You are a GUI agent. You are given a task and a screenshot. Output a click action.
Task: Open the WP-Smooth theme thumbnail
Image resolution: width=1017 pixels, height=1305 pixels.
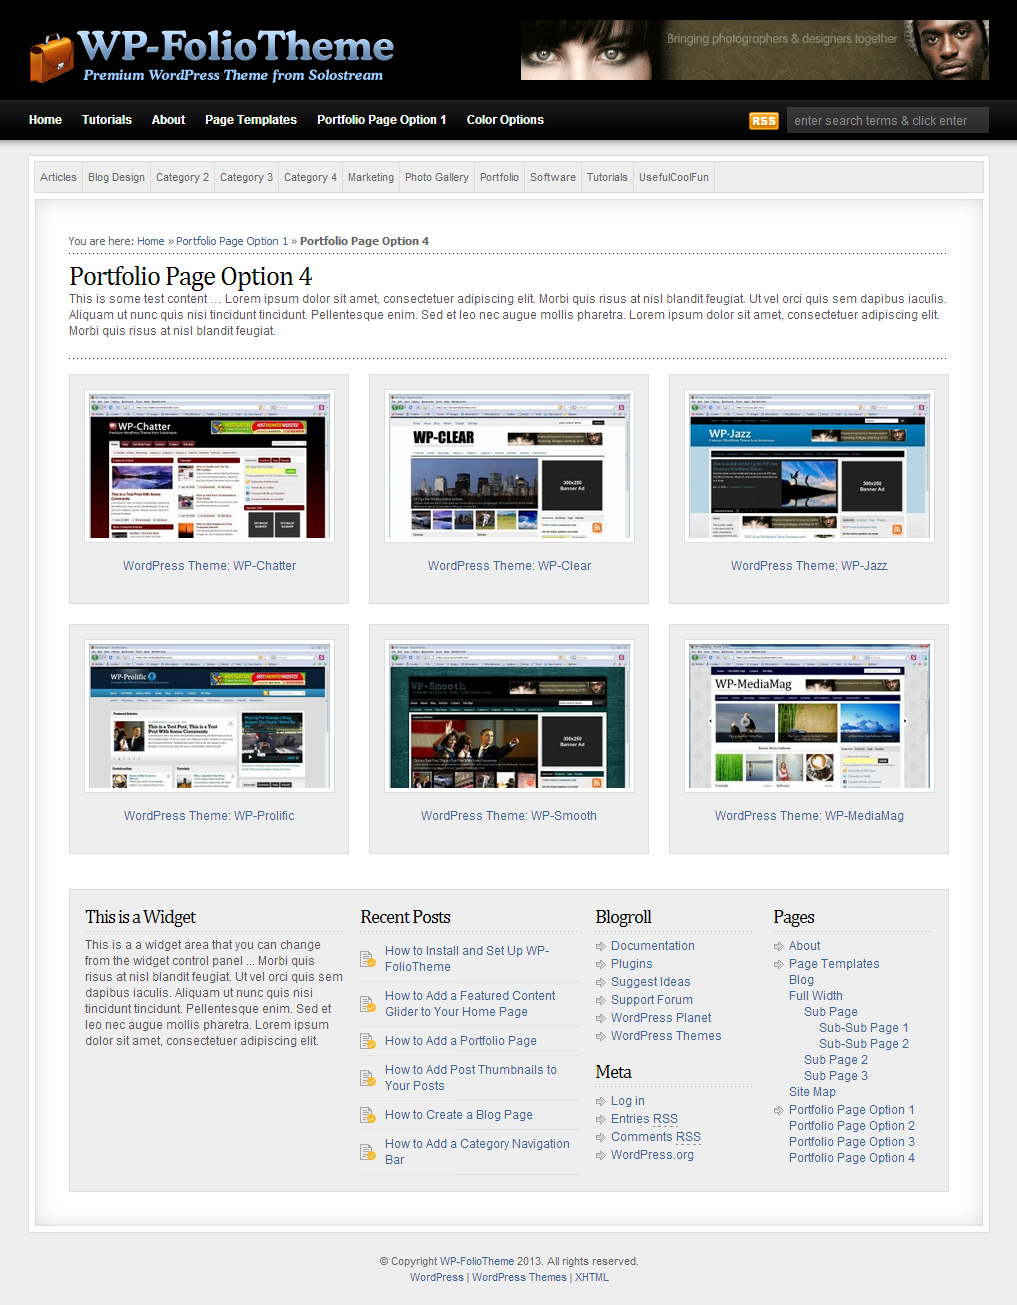pyautogui.click(x=509, y=716)
